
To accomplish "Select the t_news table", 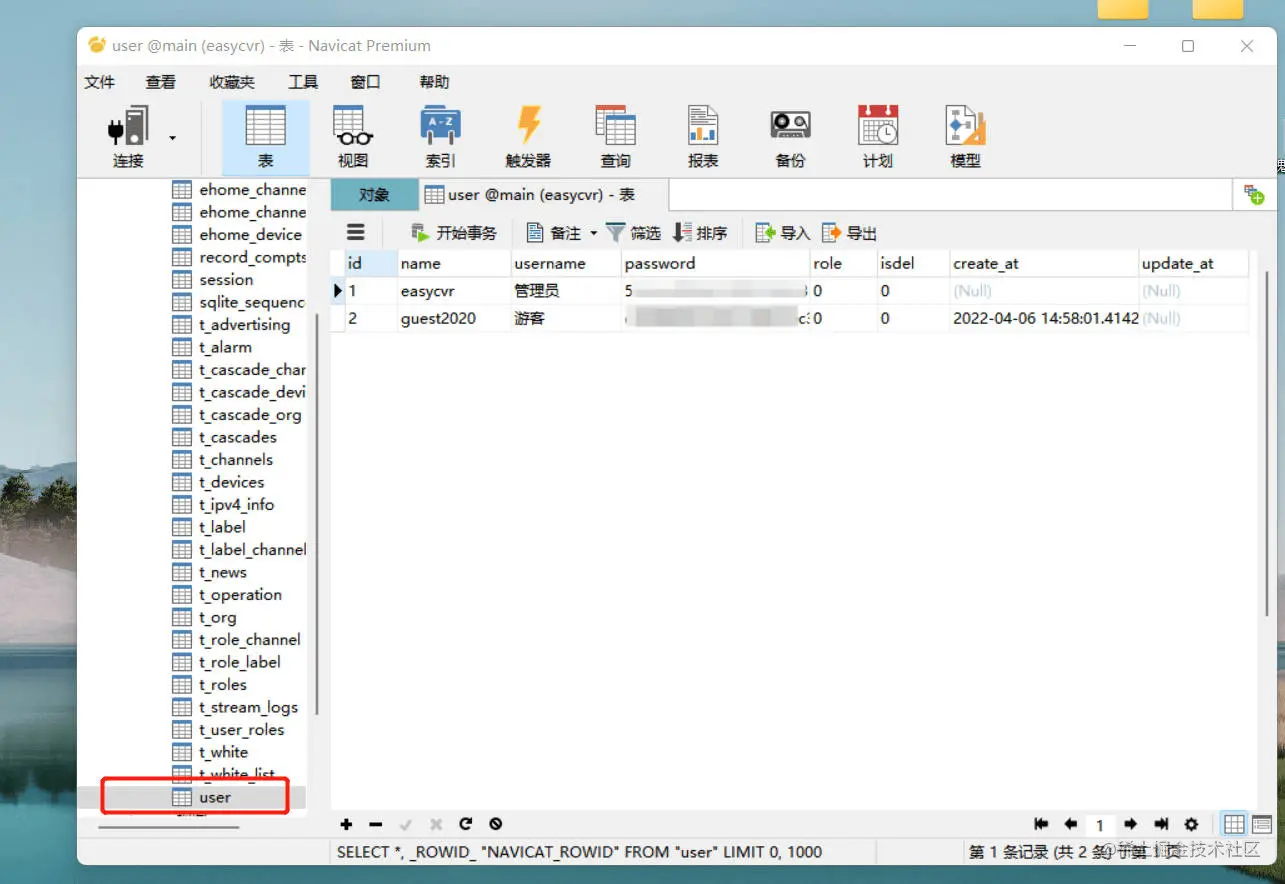I will tap(222, 572).
